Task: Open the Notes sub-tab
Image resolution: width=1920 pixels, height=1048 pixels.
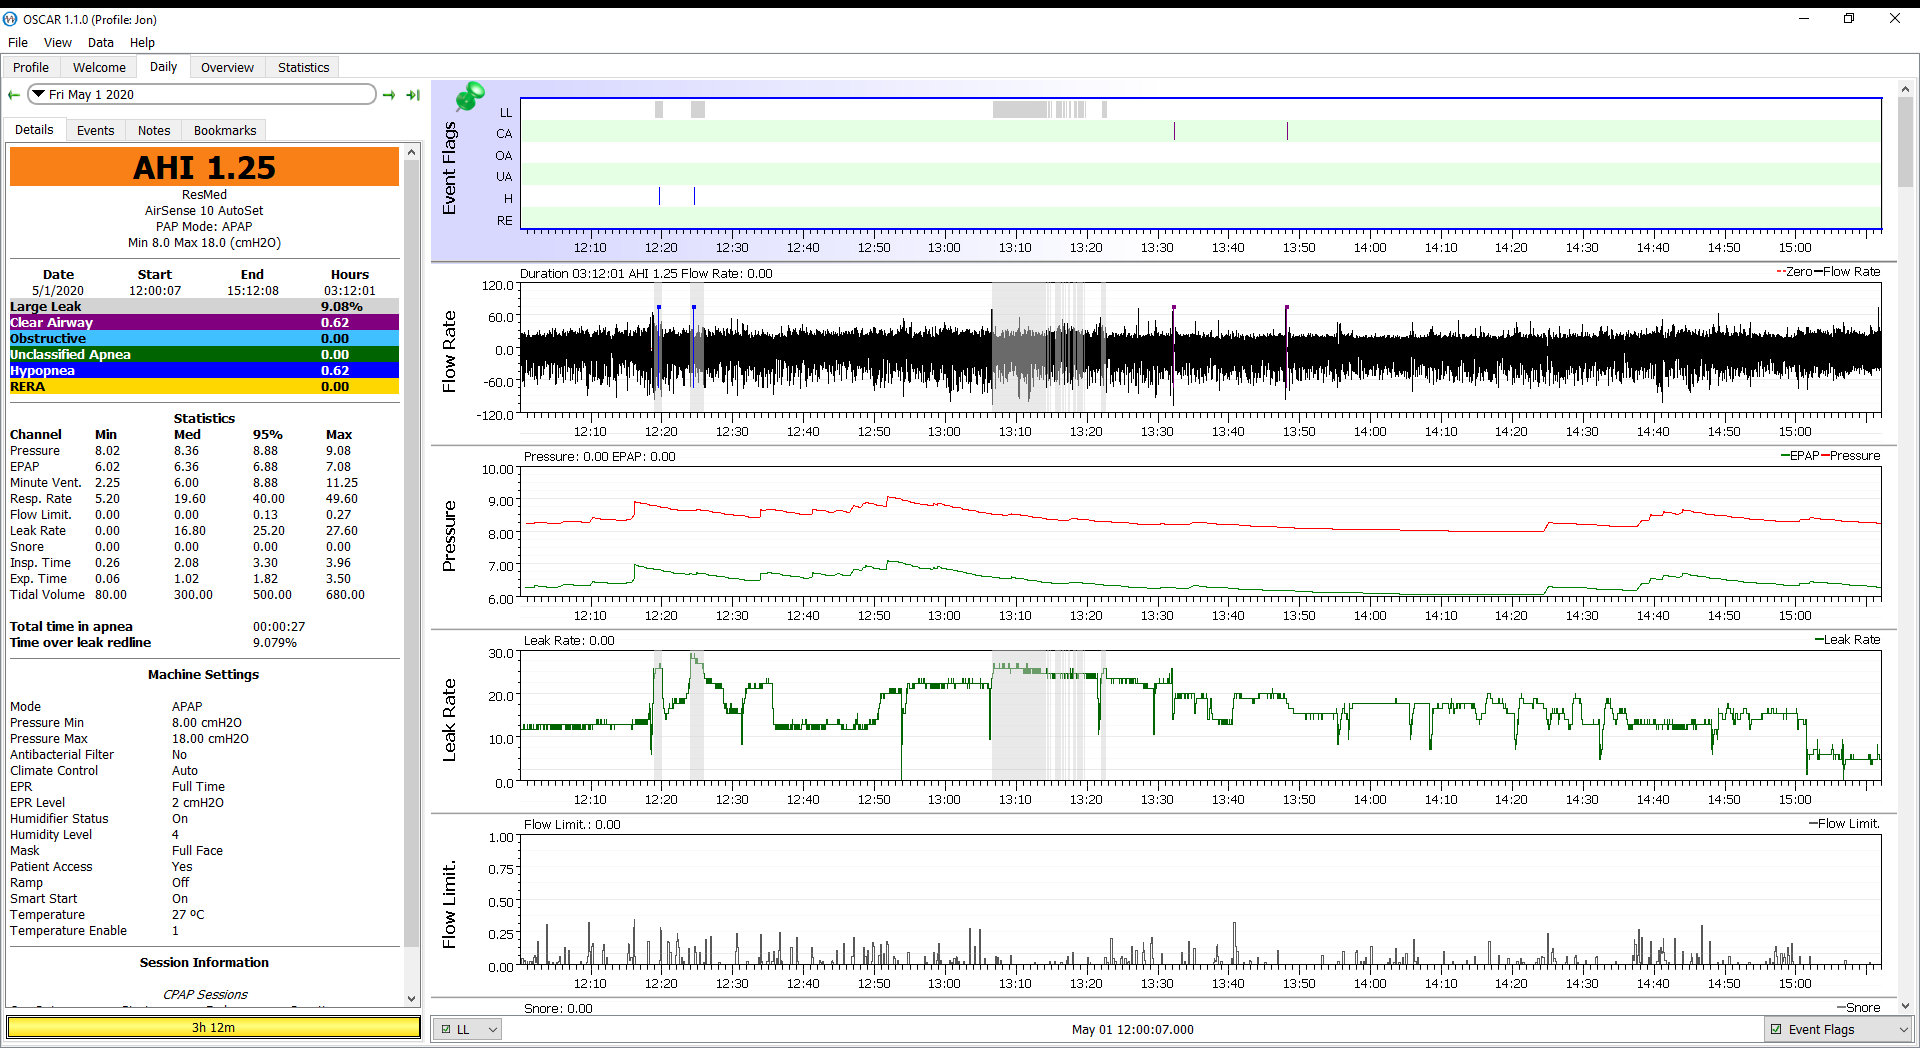Action: coord(154,130)
